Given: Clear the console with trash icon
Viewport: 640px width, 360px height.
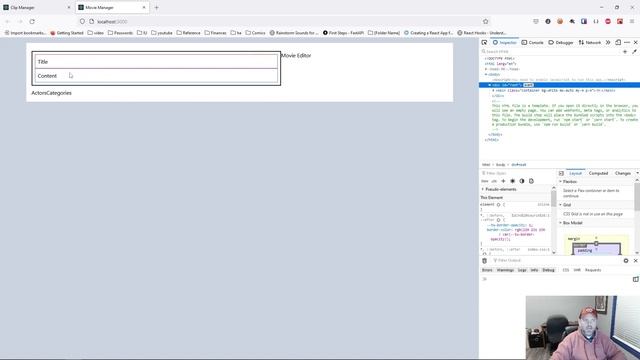Looking at the screenshot, I should coord(484,260).
